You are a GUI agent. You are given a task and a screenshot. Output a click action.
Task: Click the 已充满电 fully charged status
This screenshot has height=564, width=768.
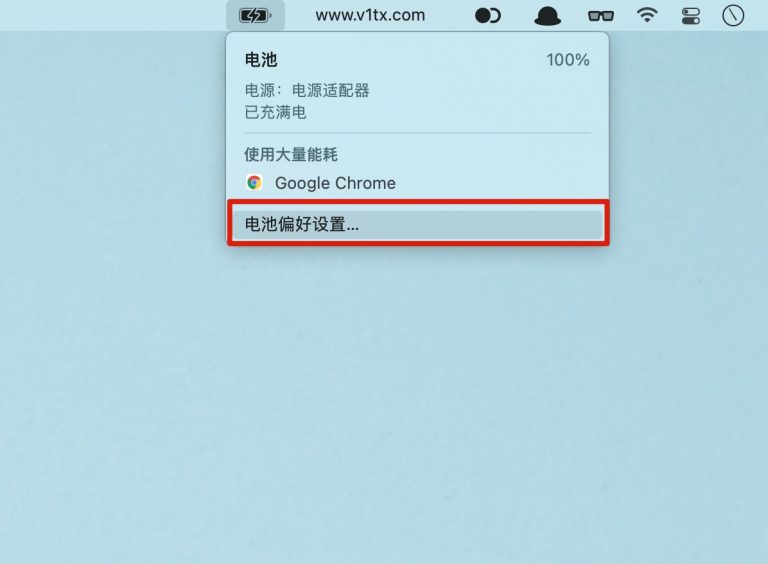275,112
